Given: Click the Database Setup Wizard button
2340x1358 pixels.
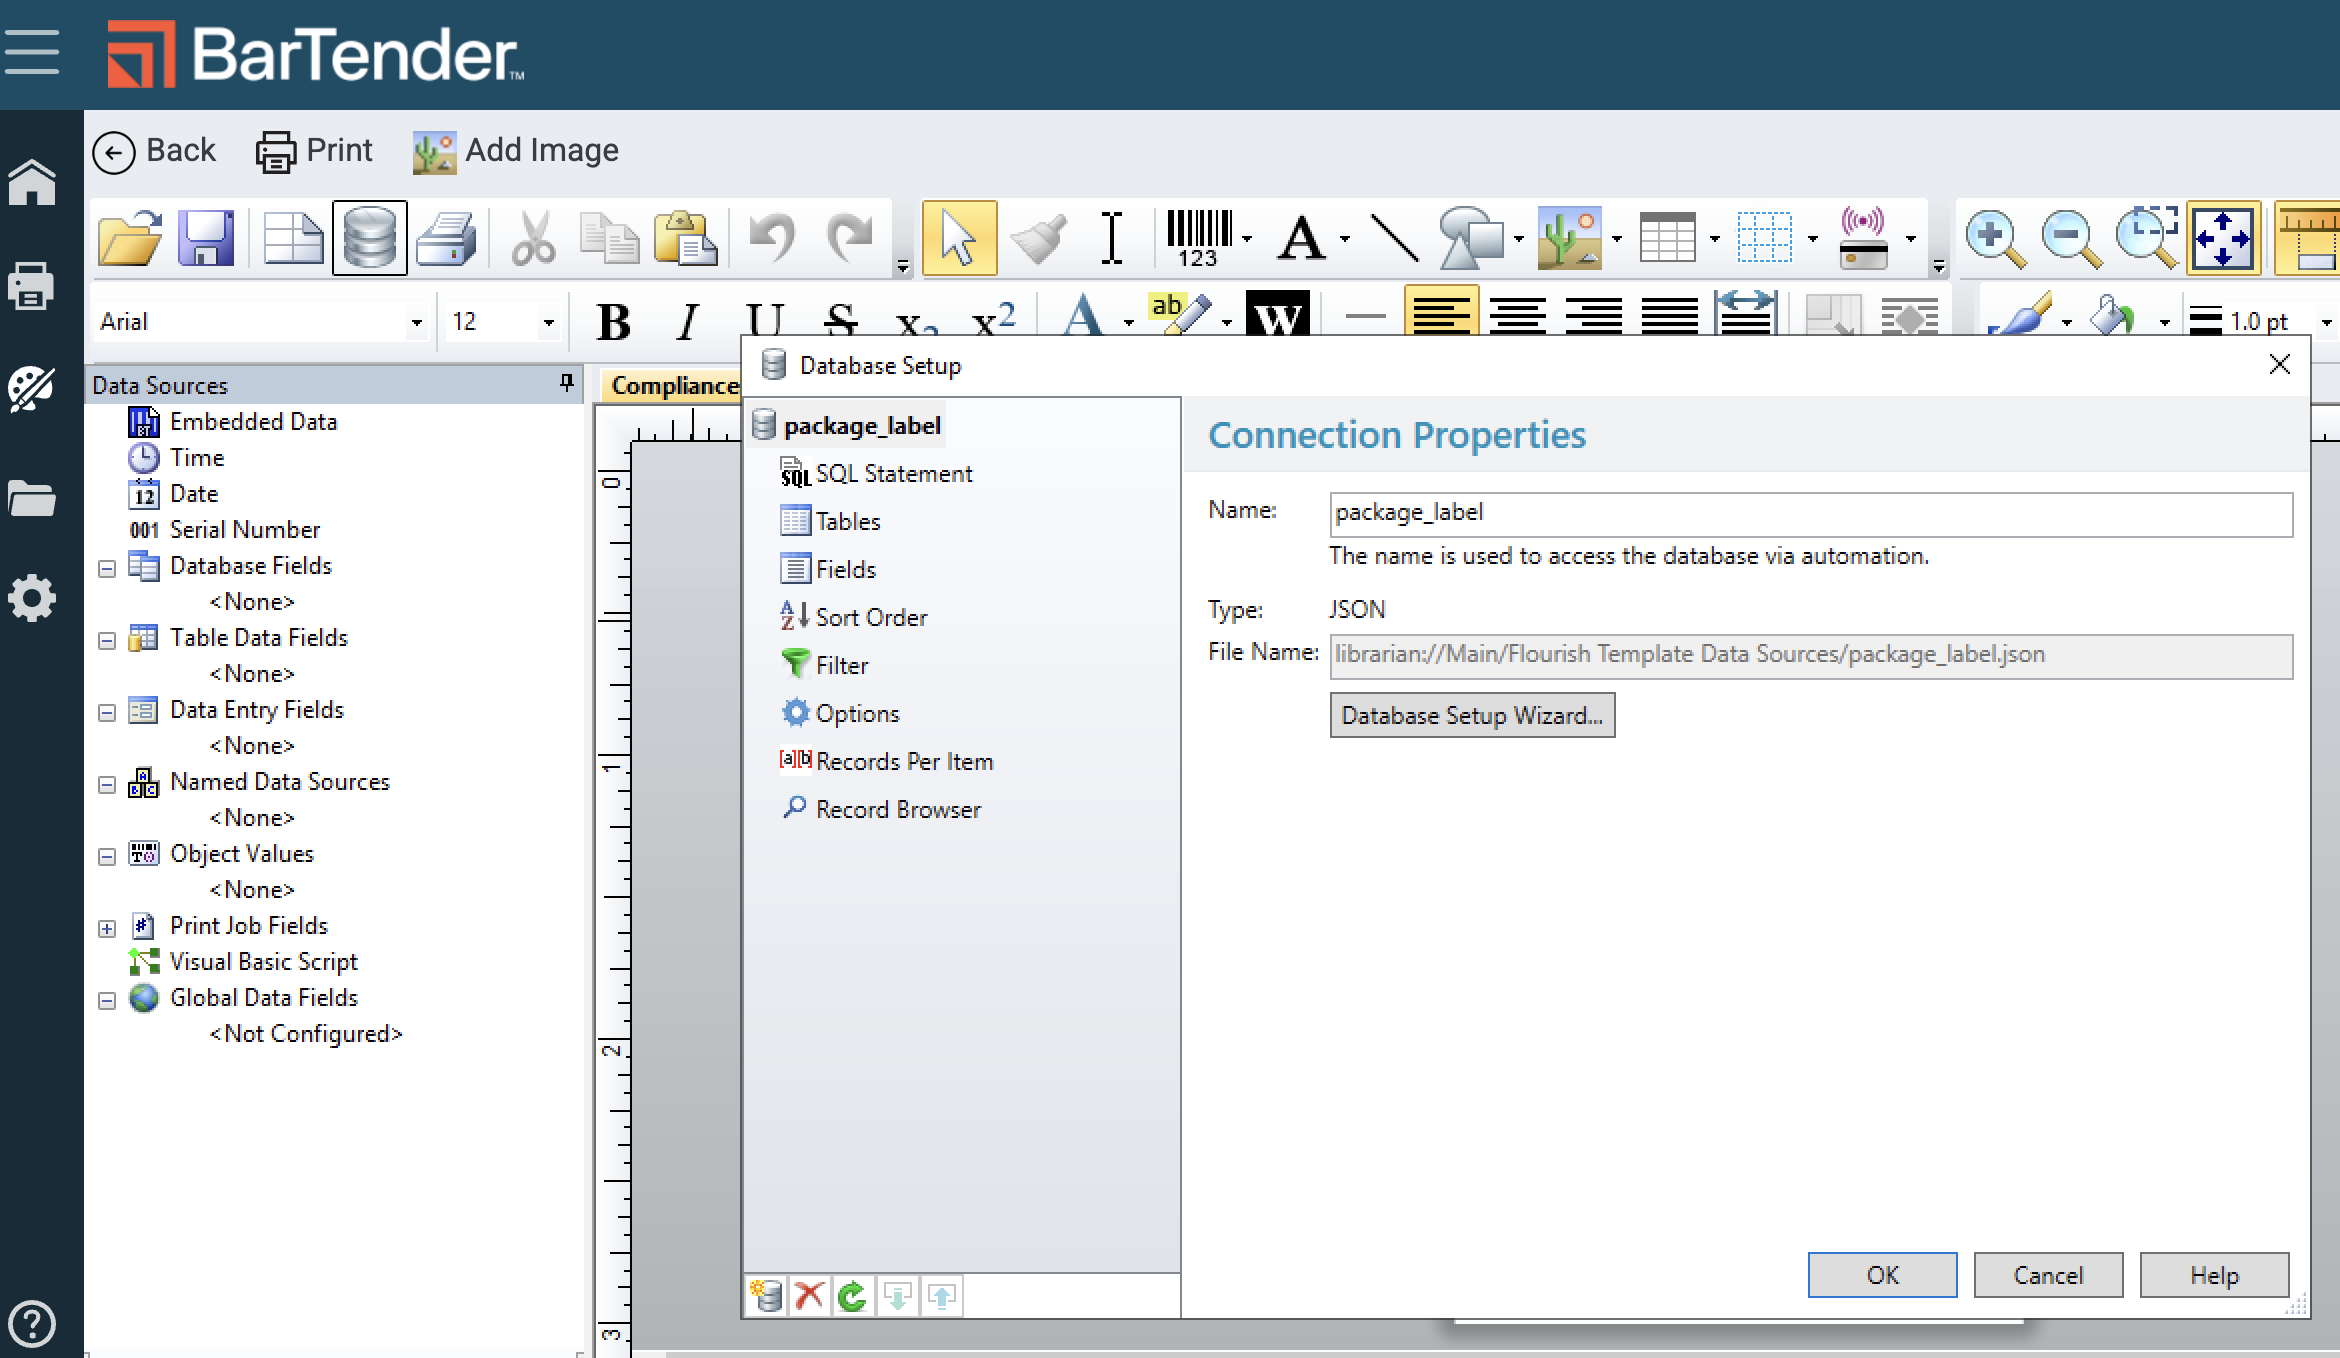Looking at the screenshot, I should [x=1471, y=716].
